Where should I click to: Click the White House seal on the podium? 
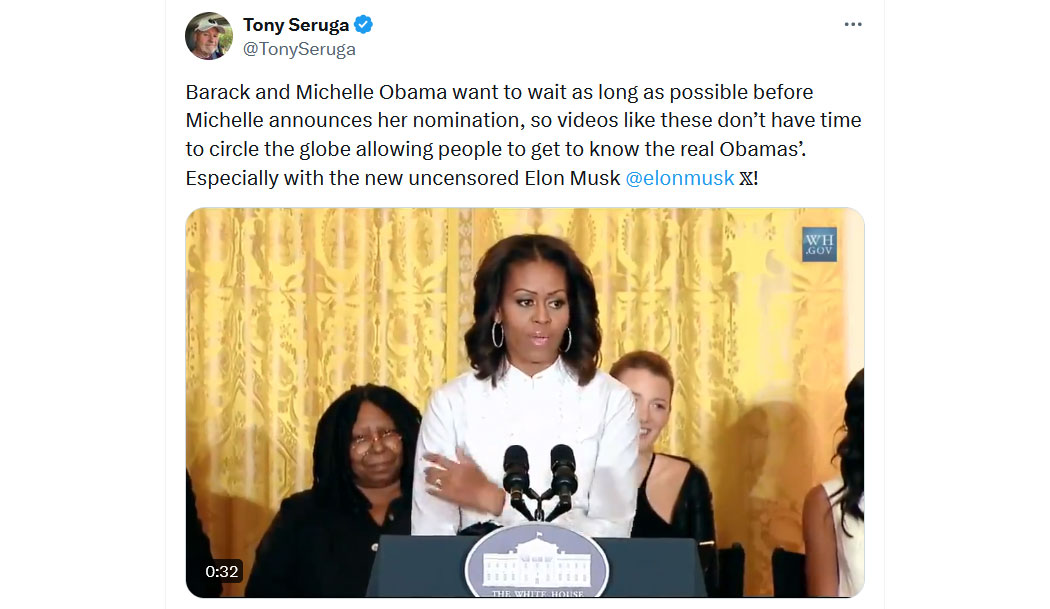[537, 561]
